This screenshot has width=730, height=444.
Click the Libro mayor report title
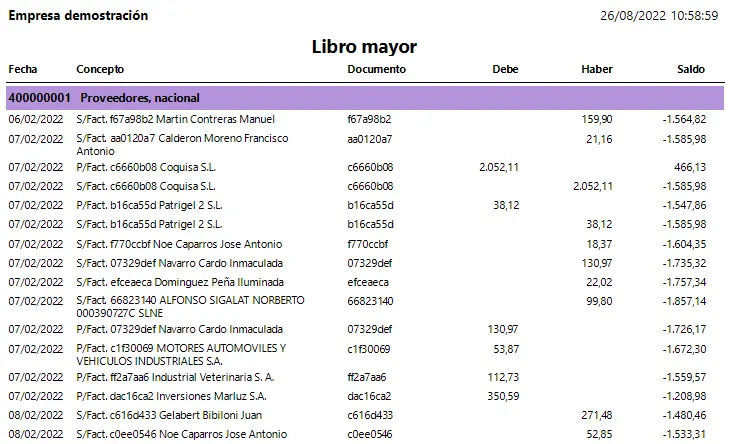pyautogui.click(x=364, y=47)
